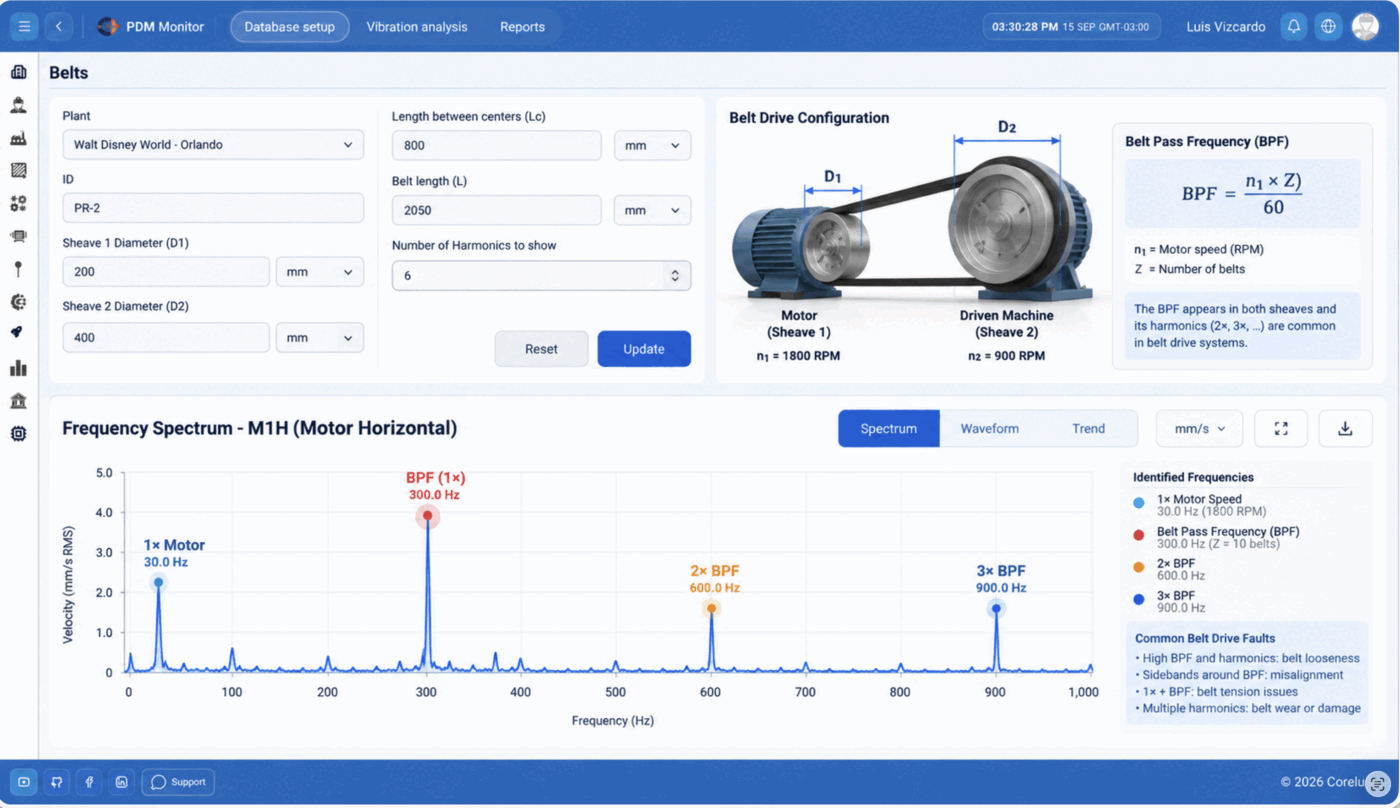This screenshot has height=808, width=1400.
Task: Open the hatched square sidebar icon
Action: click(x=18, y=170)
